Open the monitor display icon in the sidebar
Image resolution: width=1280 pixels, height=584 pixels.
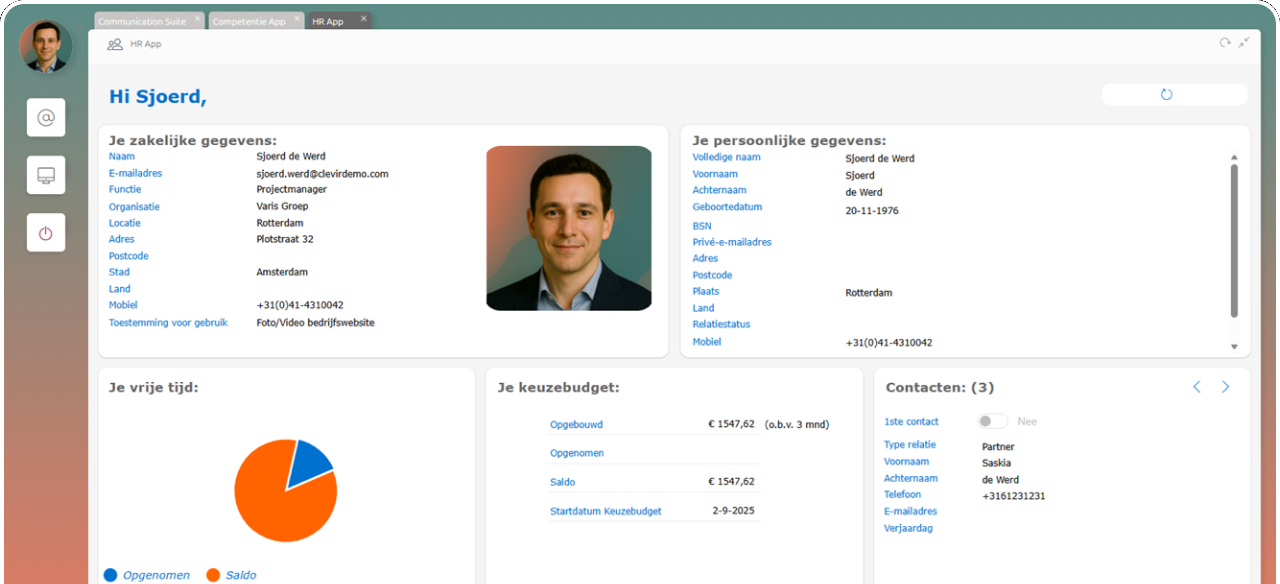45,175
